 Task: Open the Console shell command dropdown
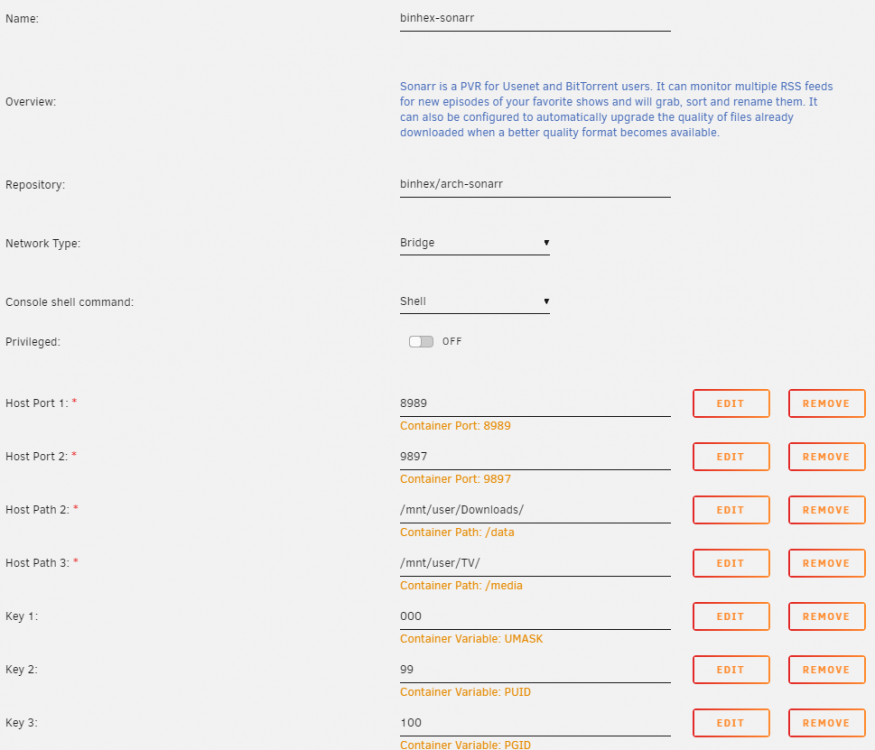point(474,302)
